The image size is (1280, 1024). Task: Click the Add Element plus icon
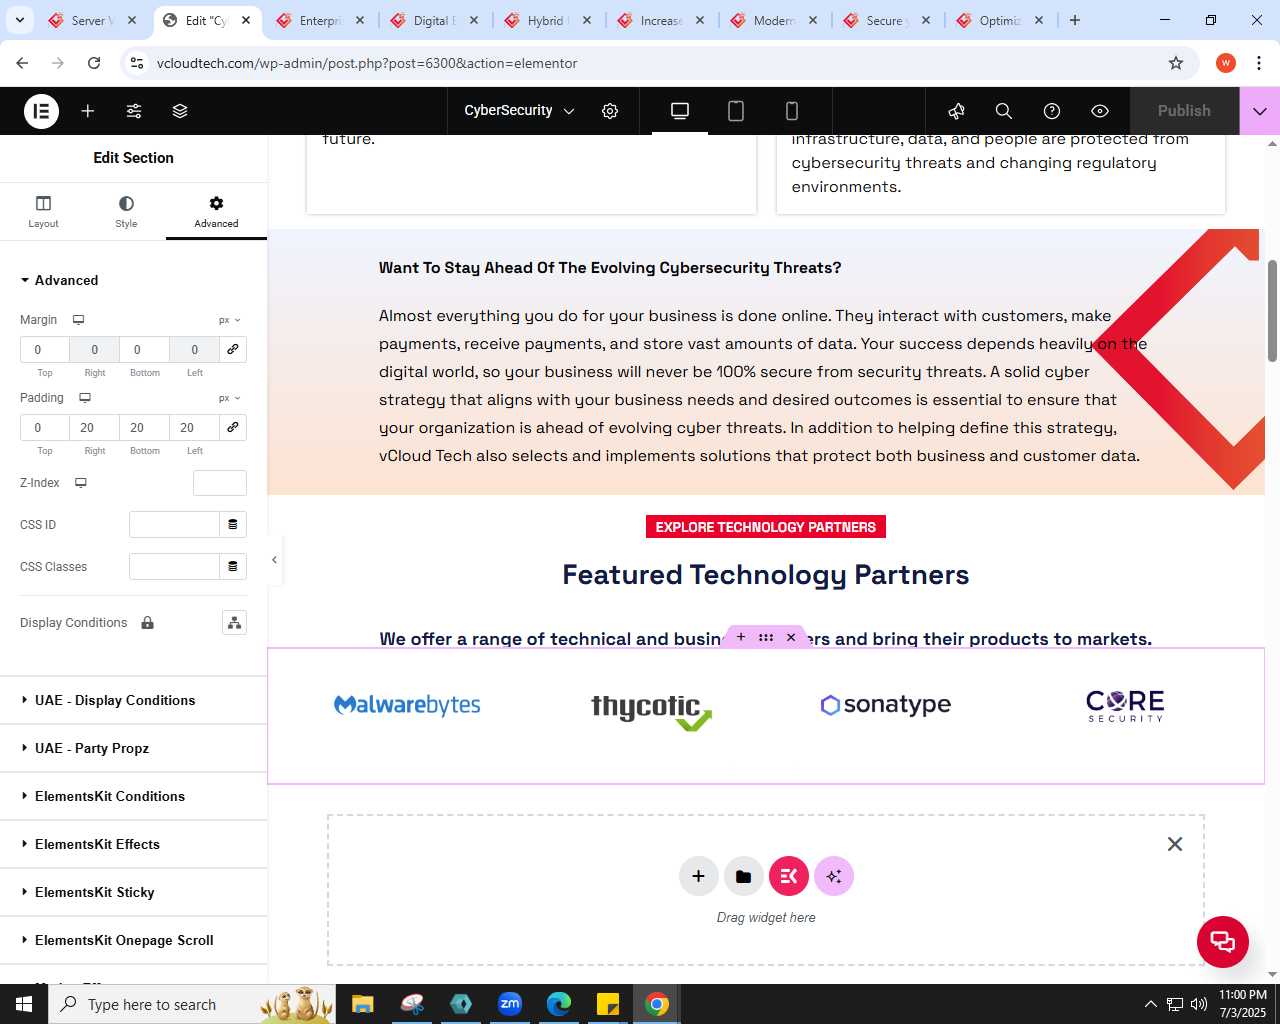88,111
